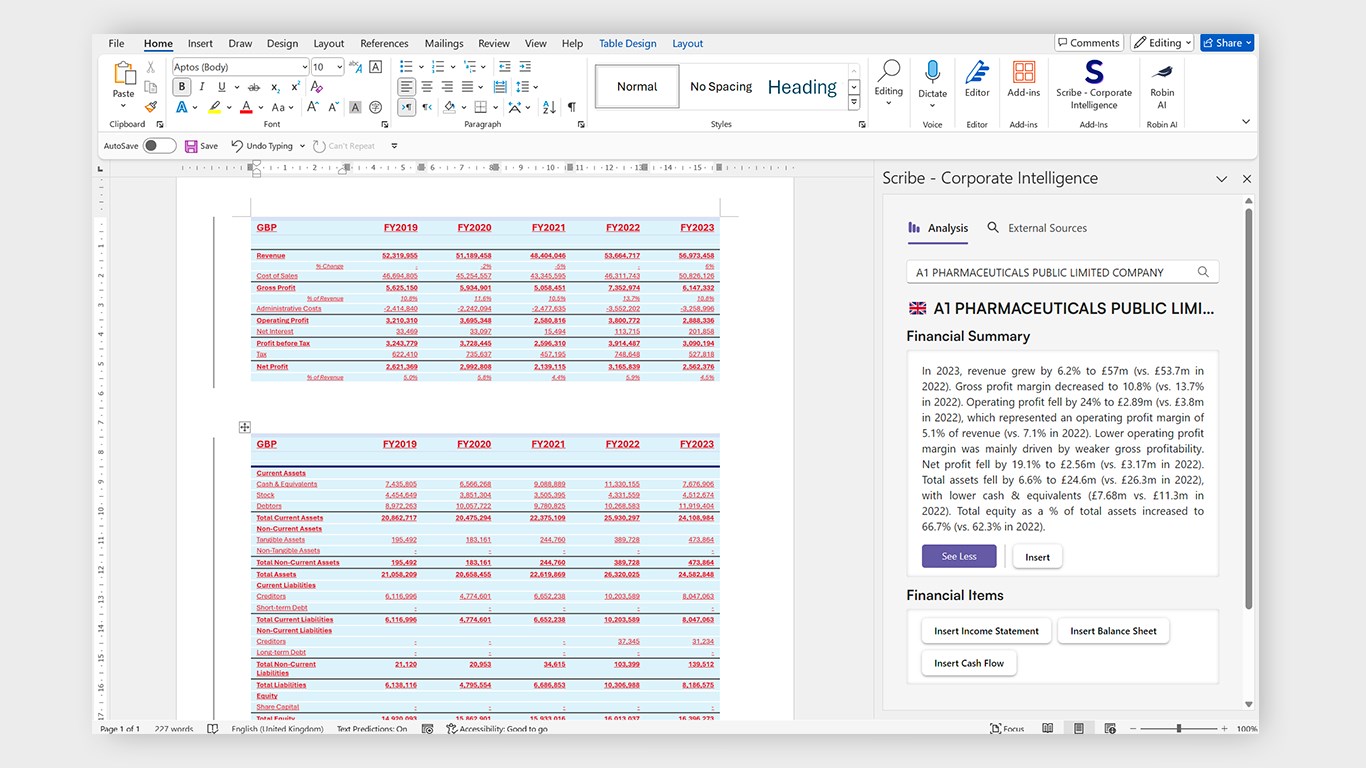Click the Add-ins icon
Viewport: 1366px width, 768px height.
(x=1023, y=78)
